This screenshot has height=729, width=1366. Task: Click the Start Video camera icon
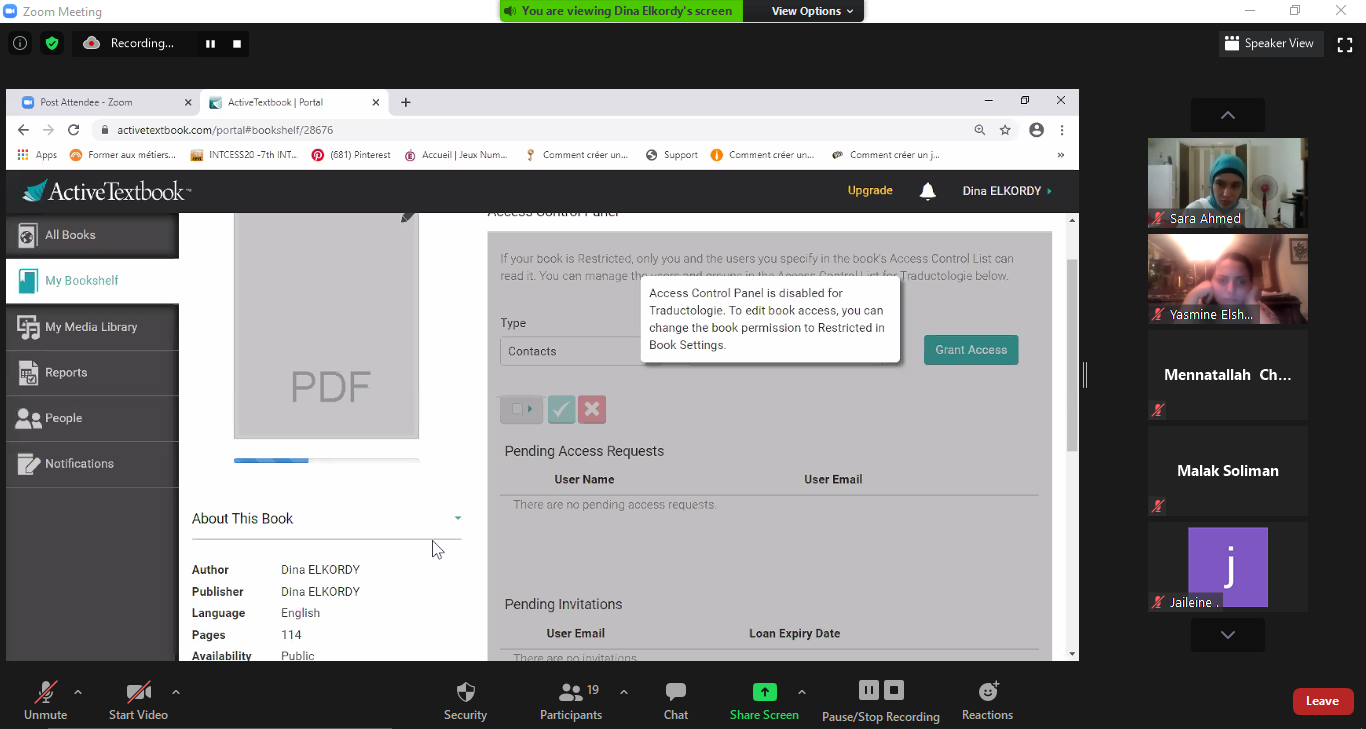point(138,692)
